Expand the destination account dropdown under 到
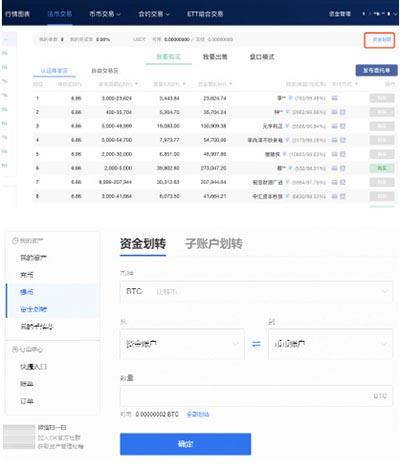Screen dimensions: 400x473 pyautogui.click(x=330, y=344)
